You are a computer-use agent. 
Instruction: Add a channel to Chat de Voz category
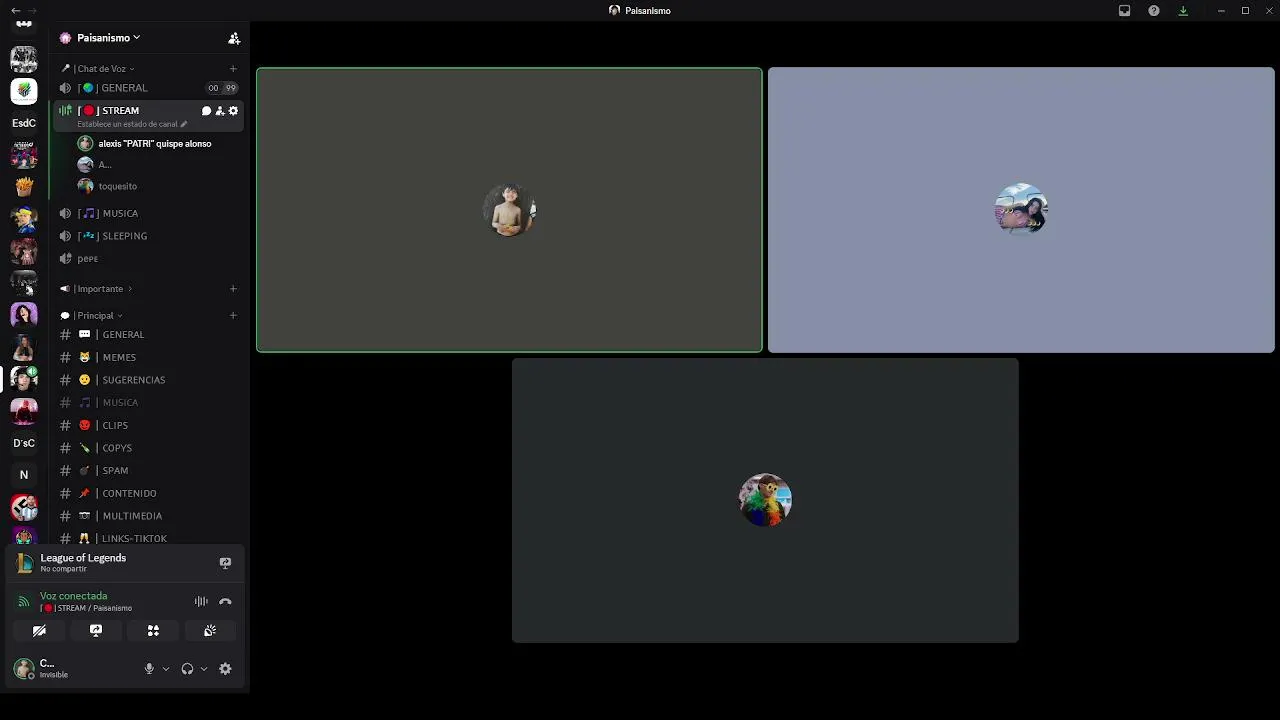coord(233,69)
